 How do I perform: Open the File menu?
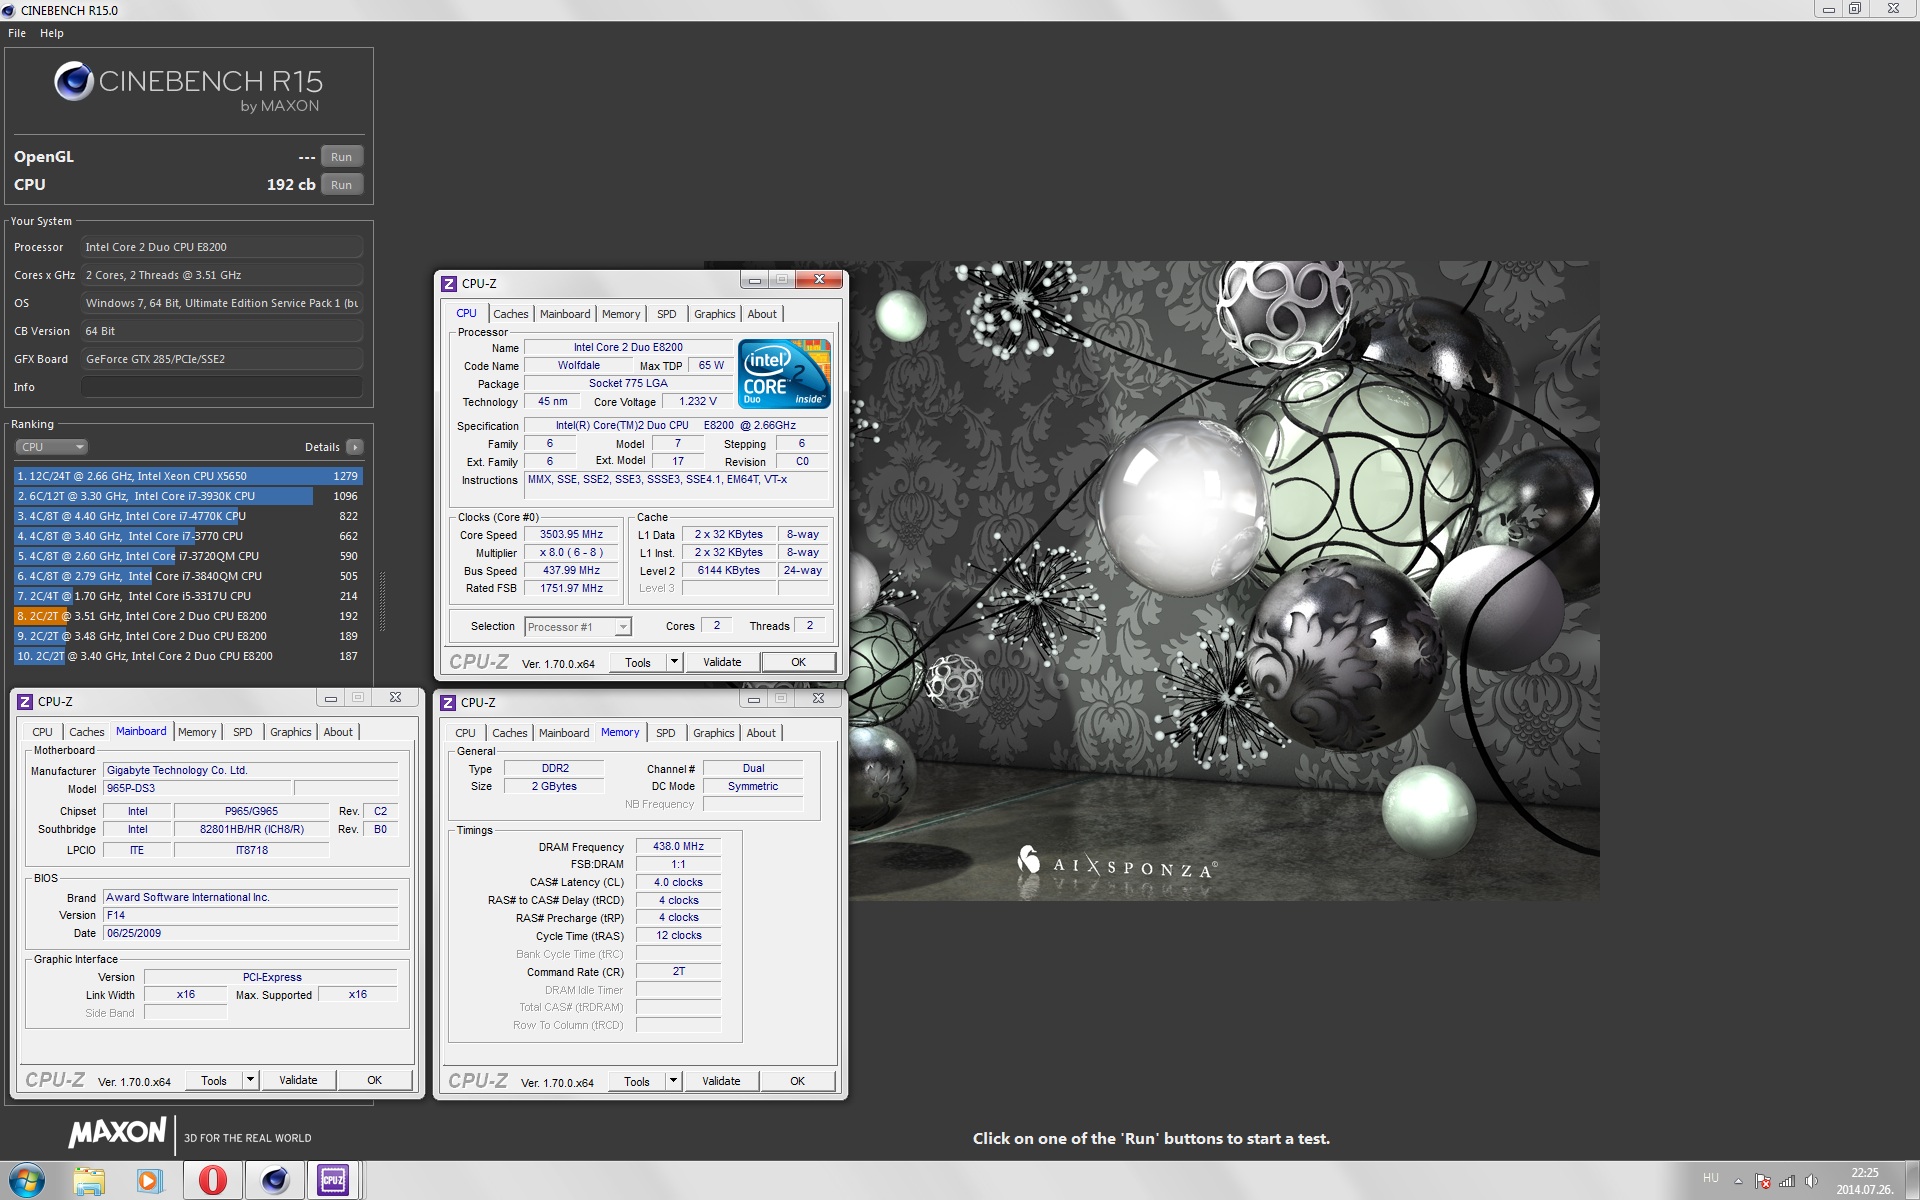(17, 33)
